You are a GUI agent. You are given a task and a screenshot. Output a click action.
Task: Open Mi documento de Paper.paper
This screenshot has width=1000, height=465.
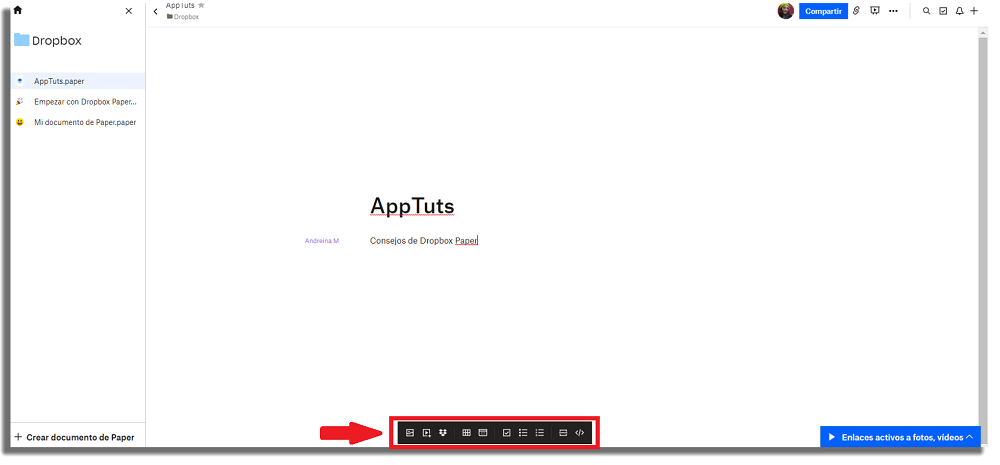[78, 122]
